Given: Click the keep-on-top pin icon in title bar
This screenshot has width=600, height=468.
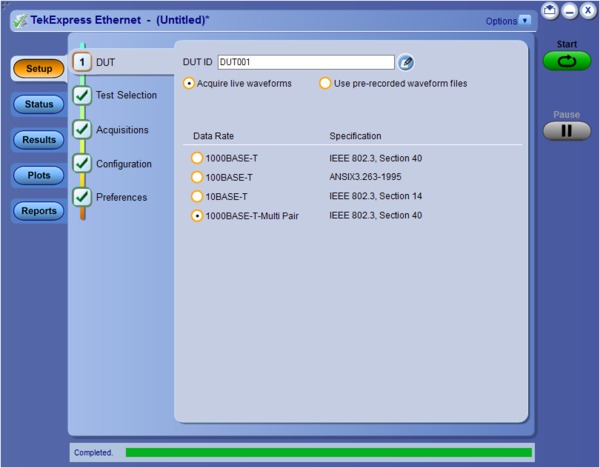Looking at the screenshot, I should point(550,10).
